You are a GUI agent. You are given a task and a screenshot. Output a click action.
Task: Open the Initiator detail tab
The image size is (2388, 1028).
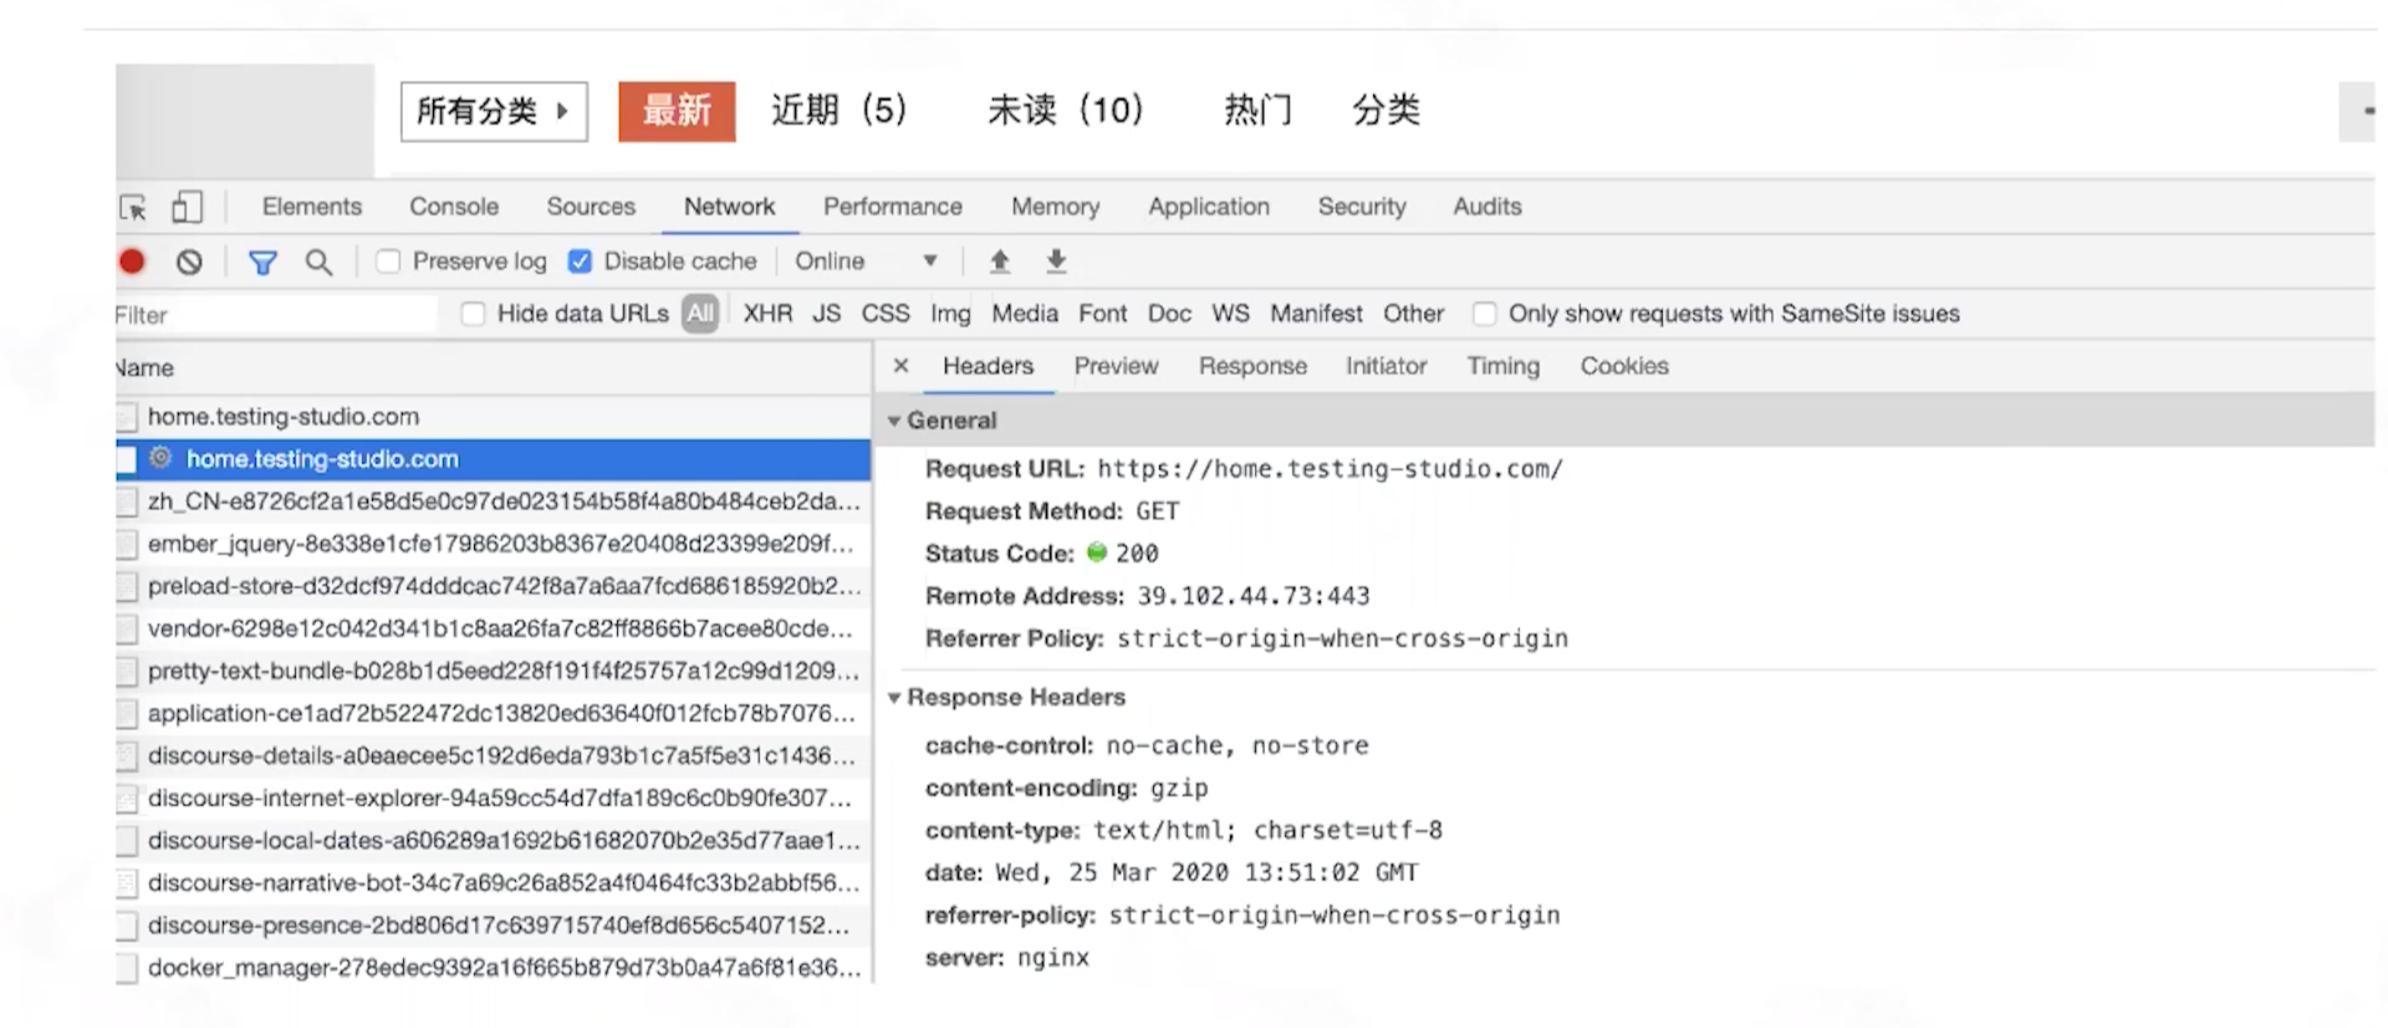pyautogui.click(x=1386, y=366)
